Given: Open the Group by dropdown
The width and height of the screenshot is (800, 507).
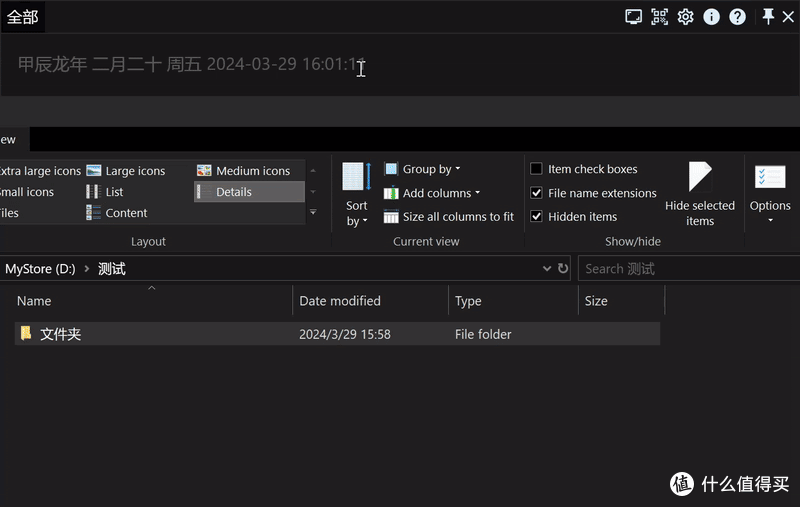Looking at the screenshot, I should pyautogui.click(x=422, y=169).
